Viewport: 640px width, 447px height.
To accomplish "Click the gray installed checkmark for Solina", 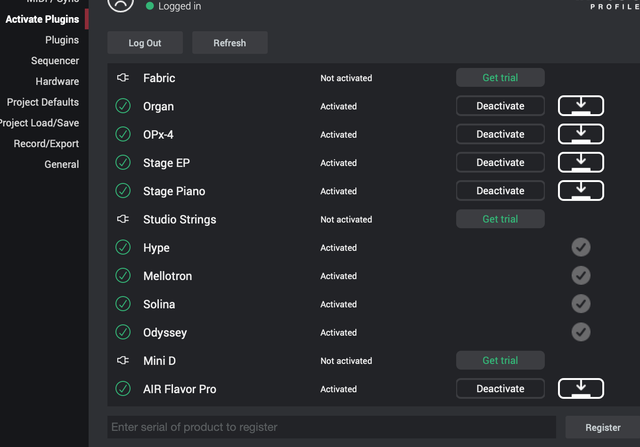I will tap(581, 304).
